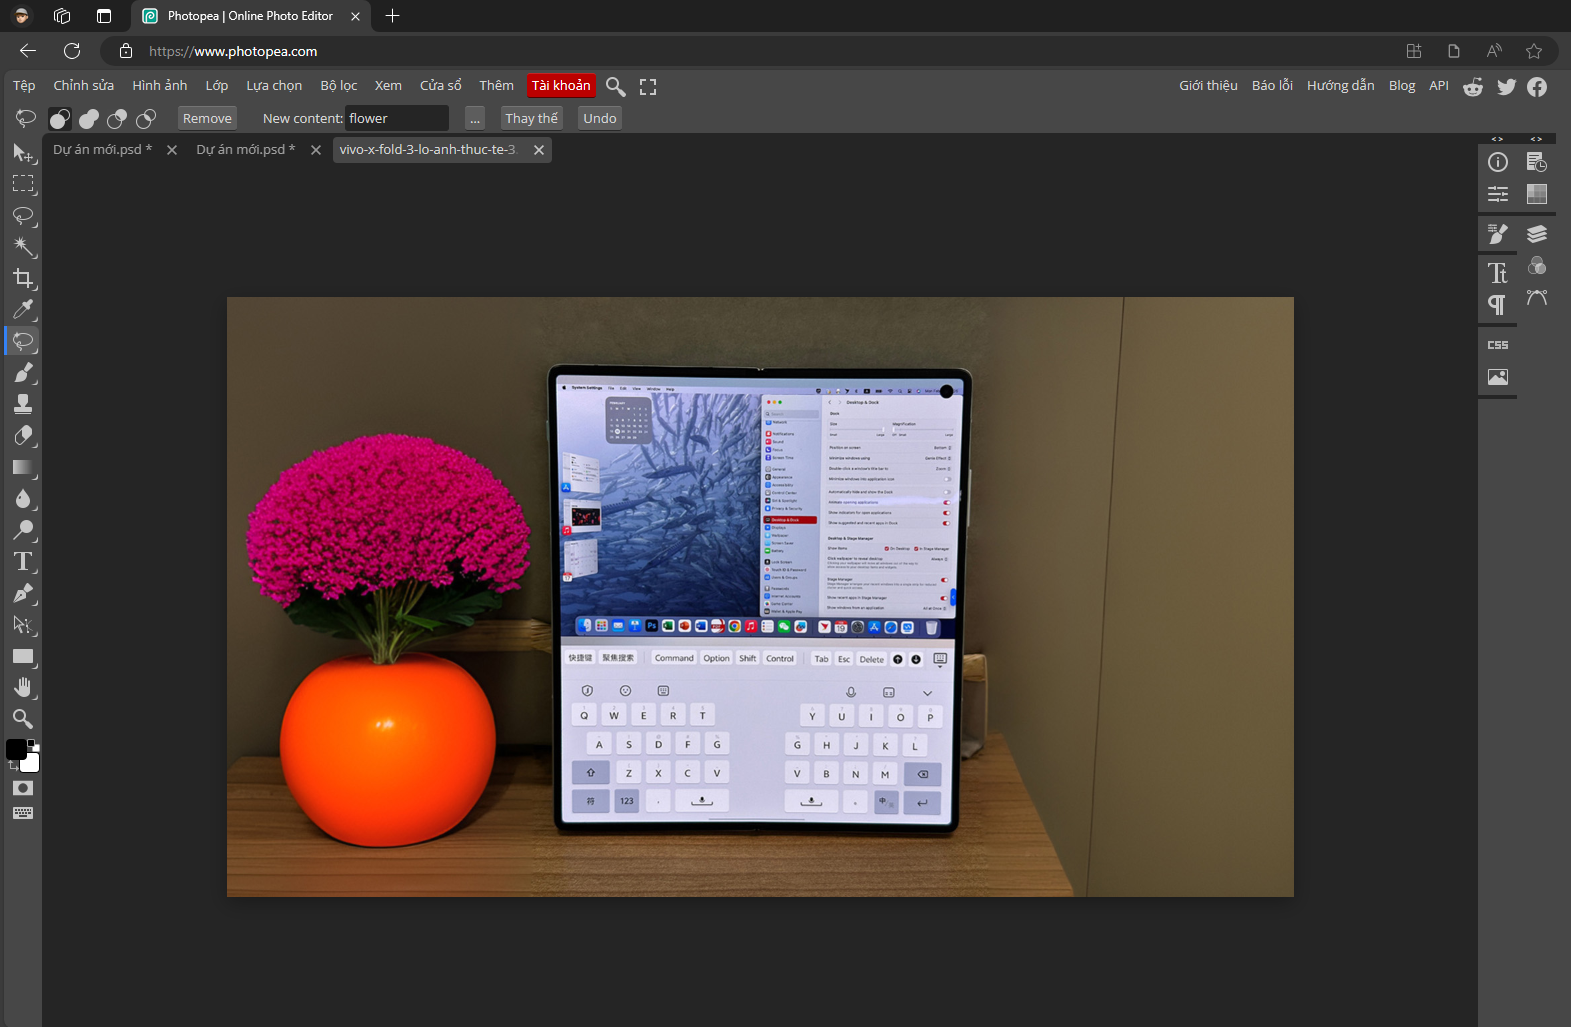Viewport: 1571px width, 1027px height.
Task: Open the Lựa chọn menu
Action: point(274,86)
